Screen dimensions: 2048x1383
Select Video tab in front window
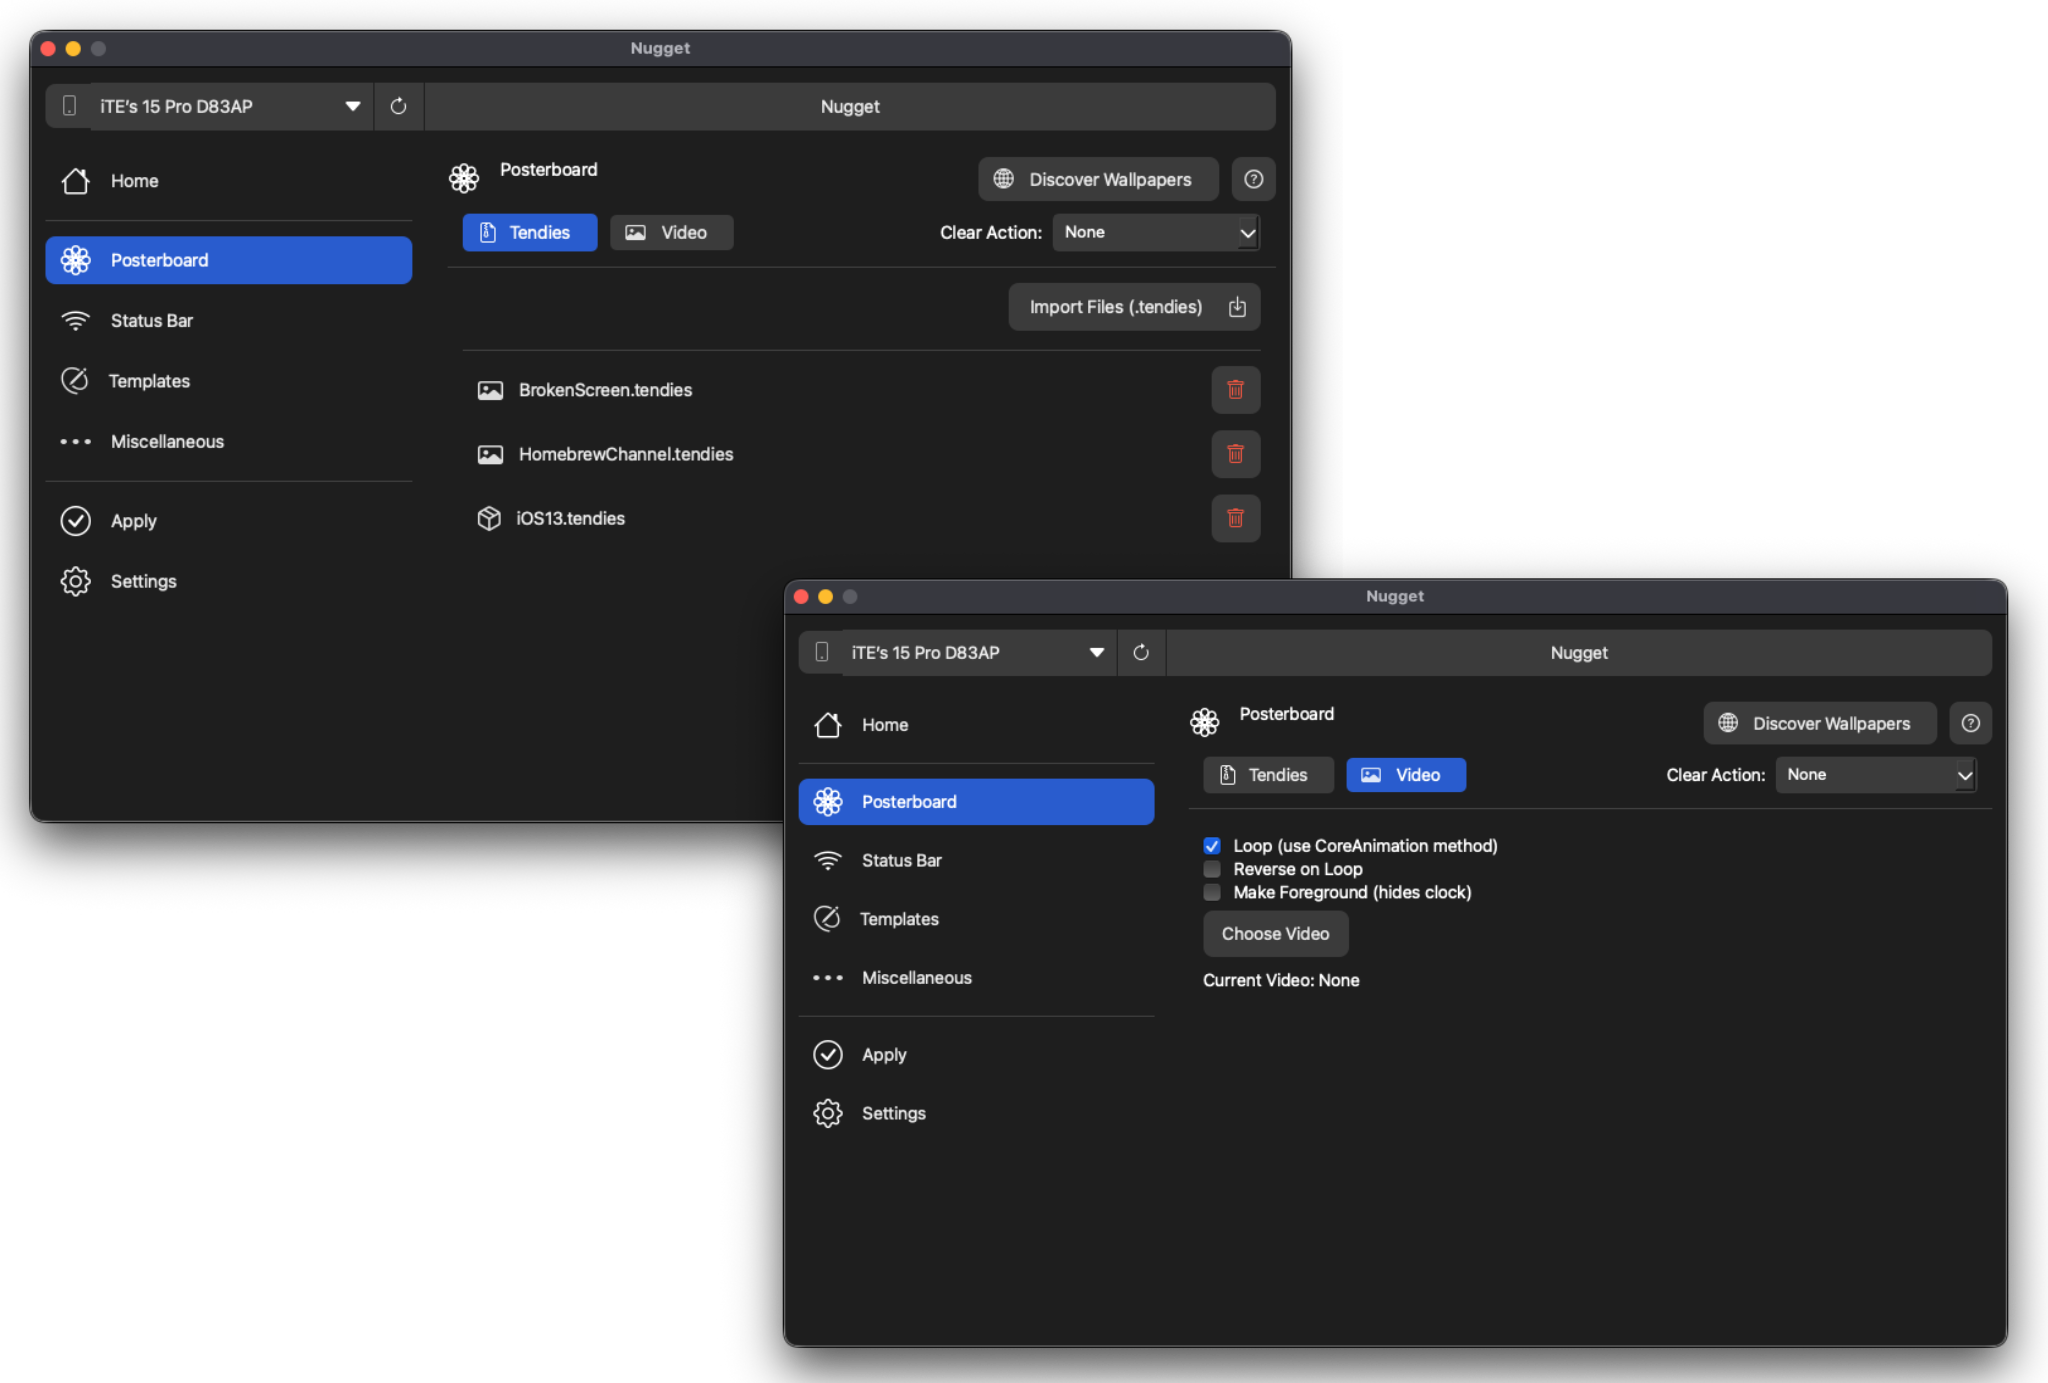(1406, 775)
